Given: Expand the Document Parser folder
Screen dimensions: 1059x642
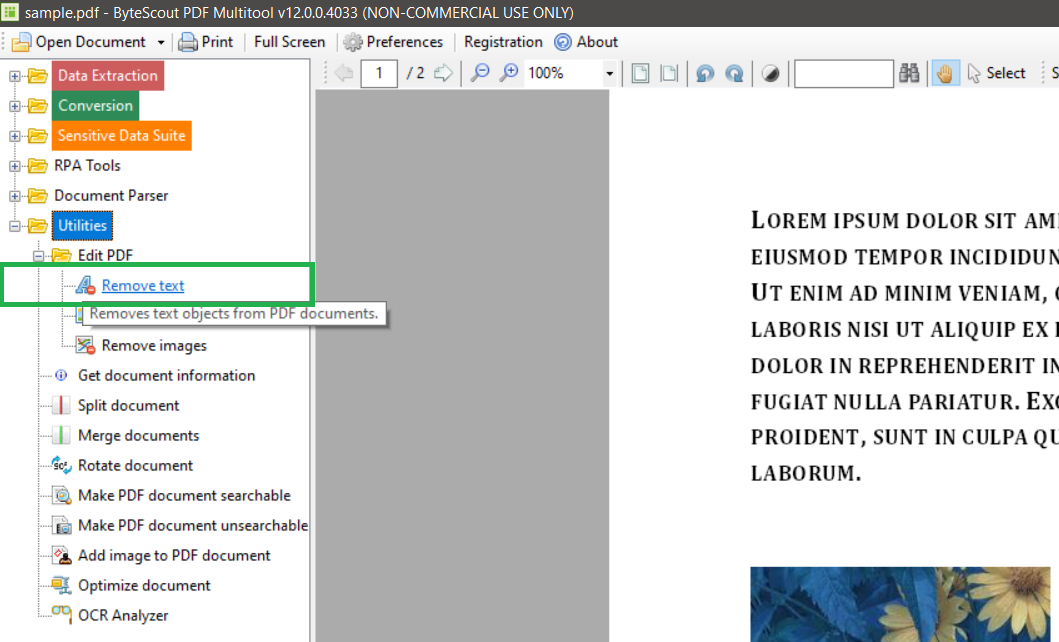Looking at the screenshot, I should (15, 196).
